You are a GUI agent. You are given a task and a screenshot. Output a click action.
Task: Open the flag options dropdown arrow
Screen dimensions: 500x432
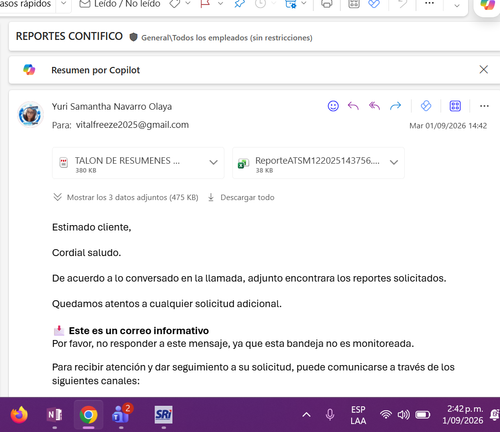point(220,4)
